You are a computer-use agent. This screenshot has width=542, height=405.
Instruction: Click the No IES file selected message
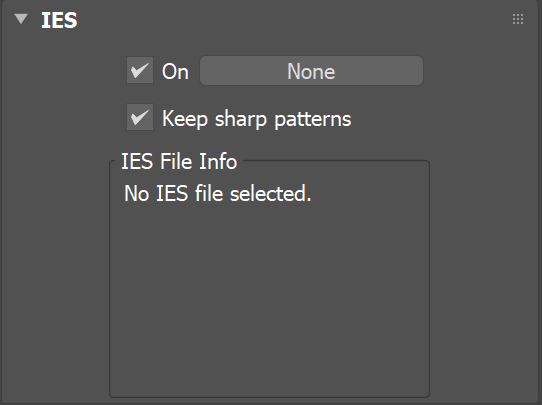point(218,193)
